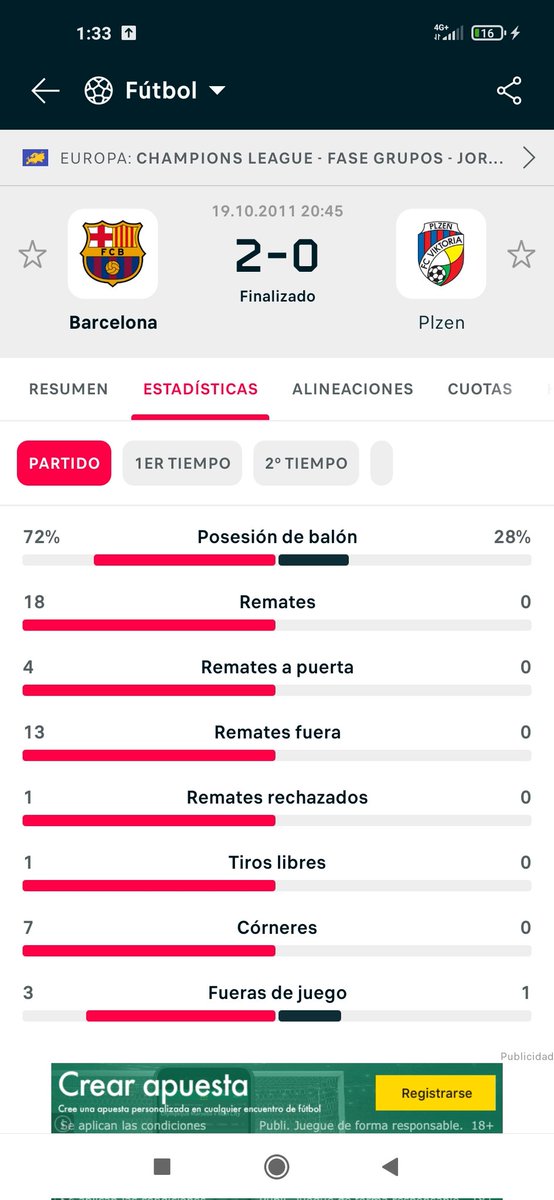Open Viktoria Plzen team crest
Viewport: 554px width, 1200px height.
[441, 254]
